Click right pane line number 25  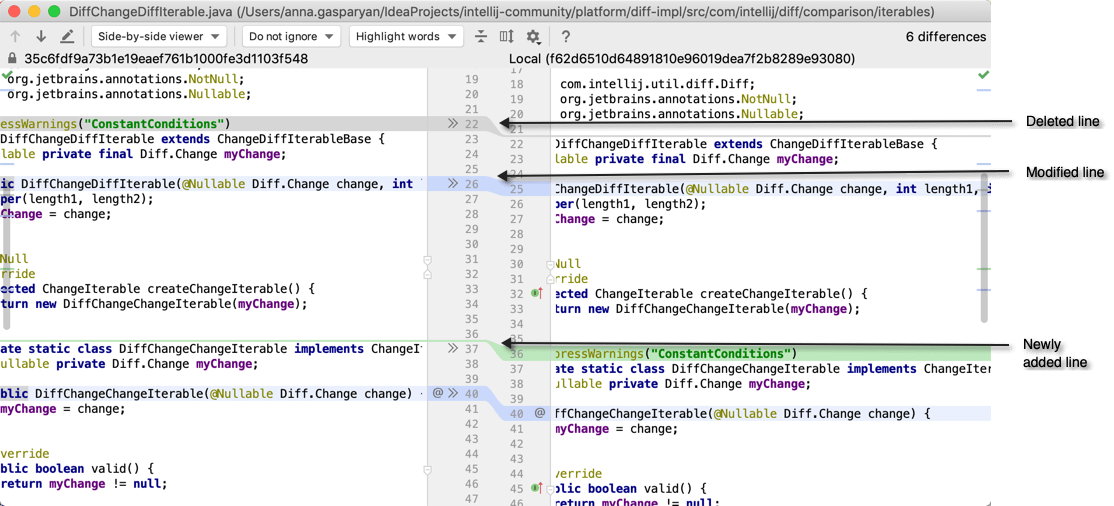[516, 190]
